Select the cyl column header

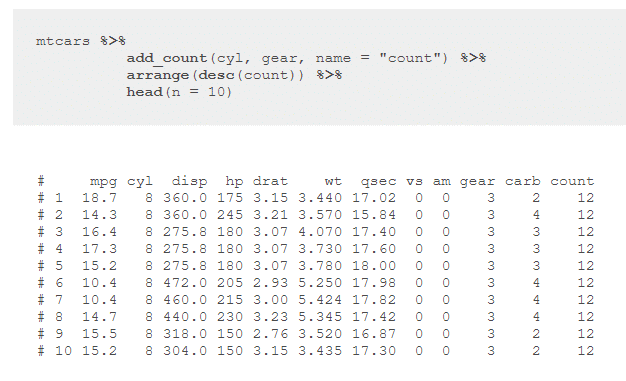click(x=140, y=182)
